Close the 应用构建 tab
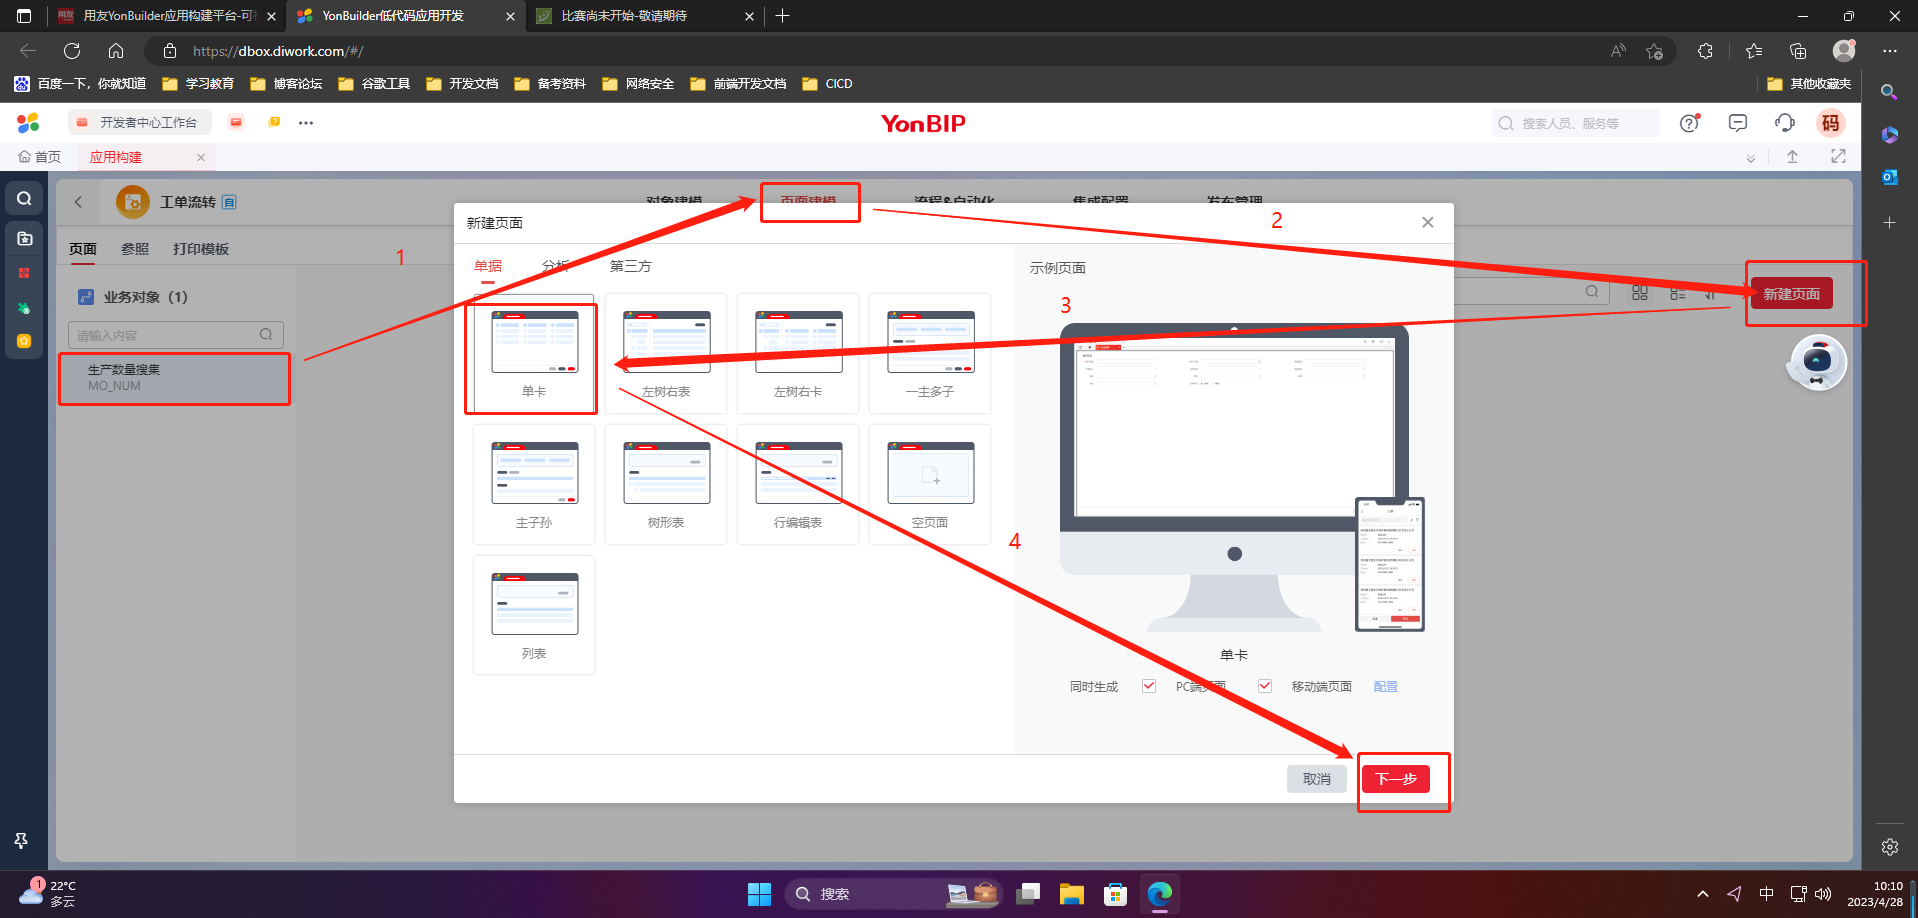The width and height of the screenshot is (1918, 918). click(x=201, y=157)
